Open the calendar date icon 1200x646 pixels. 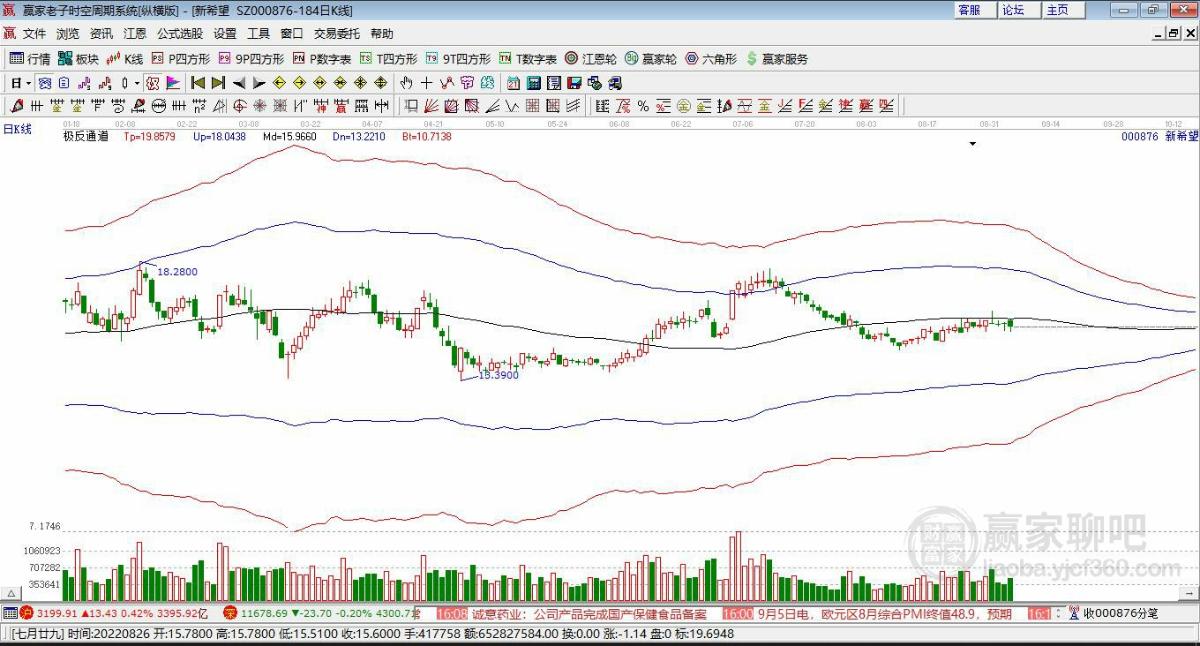click(x=514, y=82)
